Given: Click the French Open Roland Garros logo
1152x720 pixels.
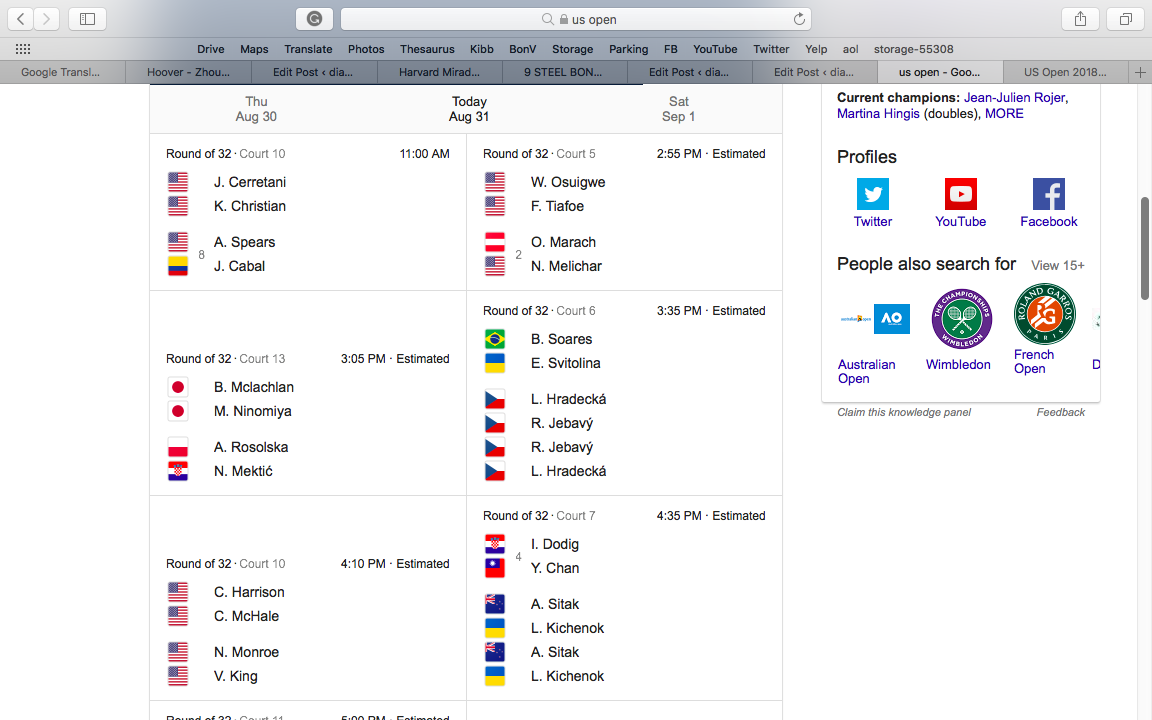Looking at the screenshot, I should pos(1044,315).
